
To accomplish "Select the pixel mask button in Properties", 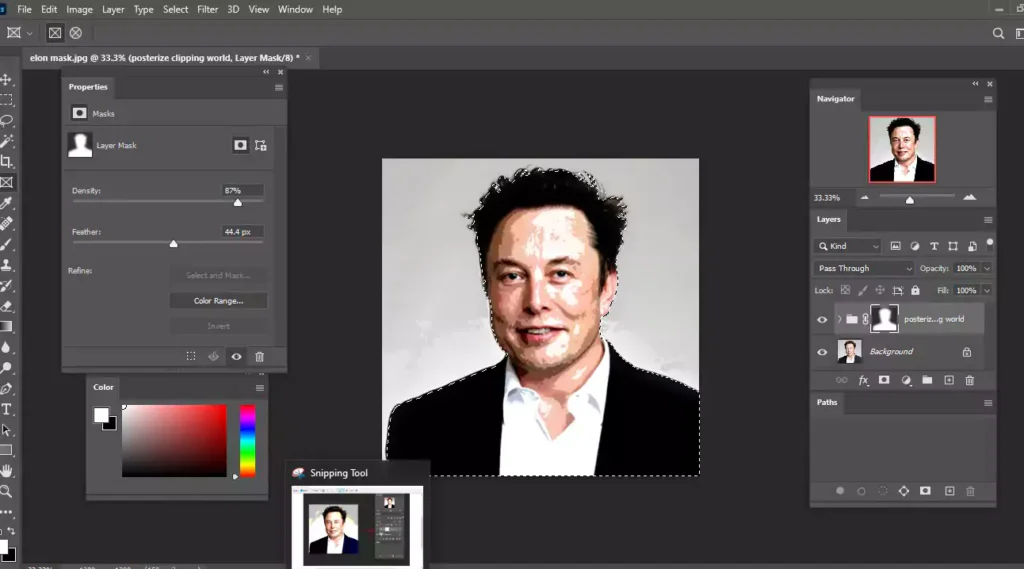I will click(240, 145).
